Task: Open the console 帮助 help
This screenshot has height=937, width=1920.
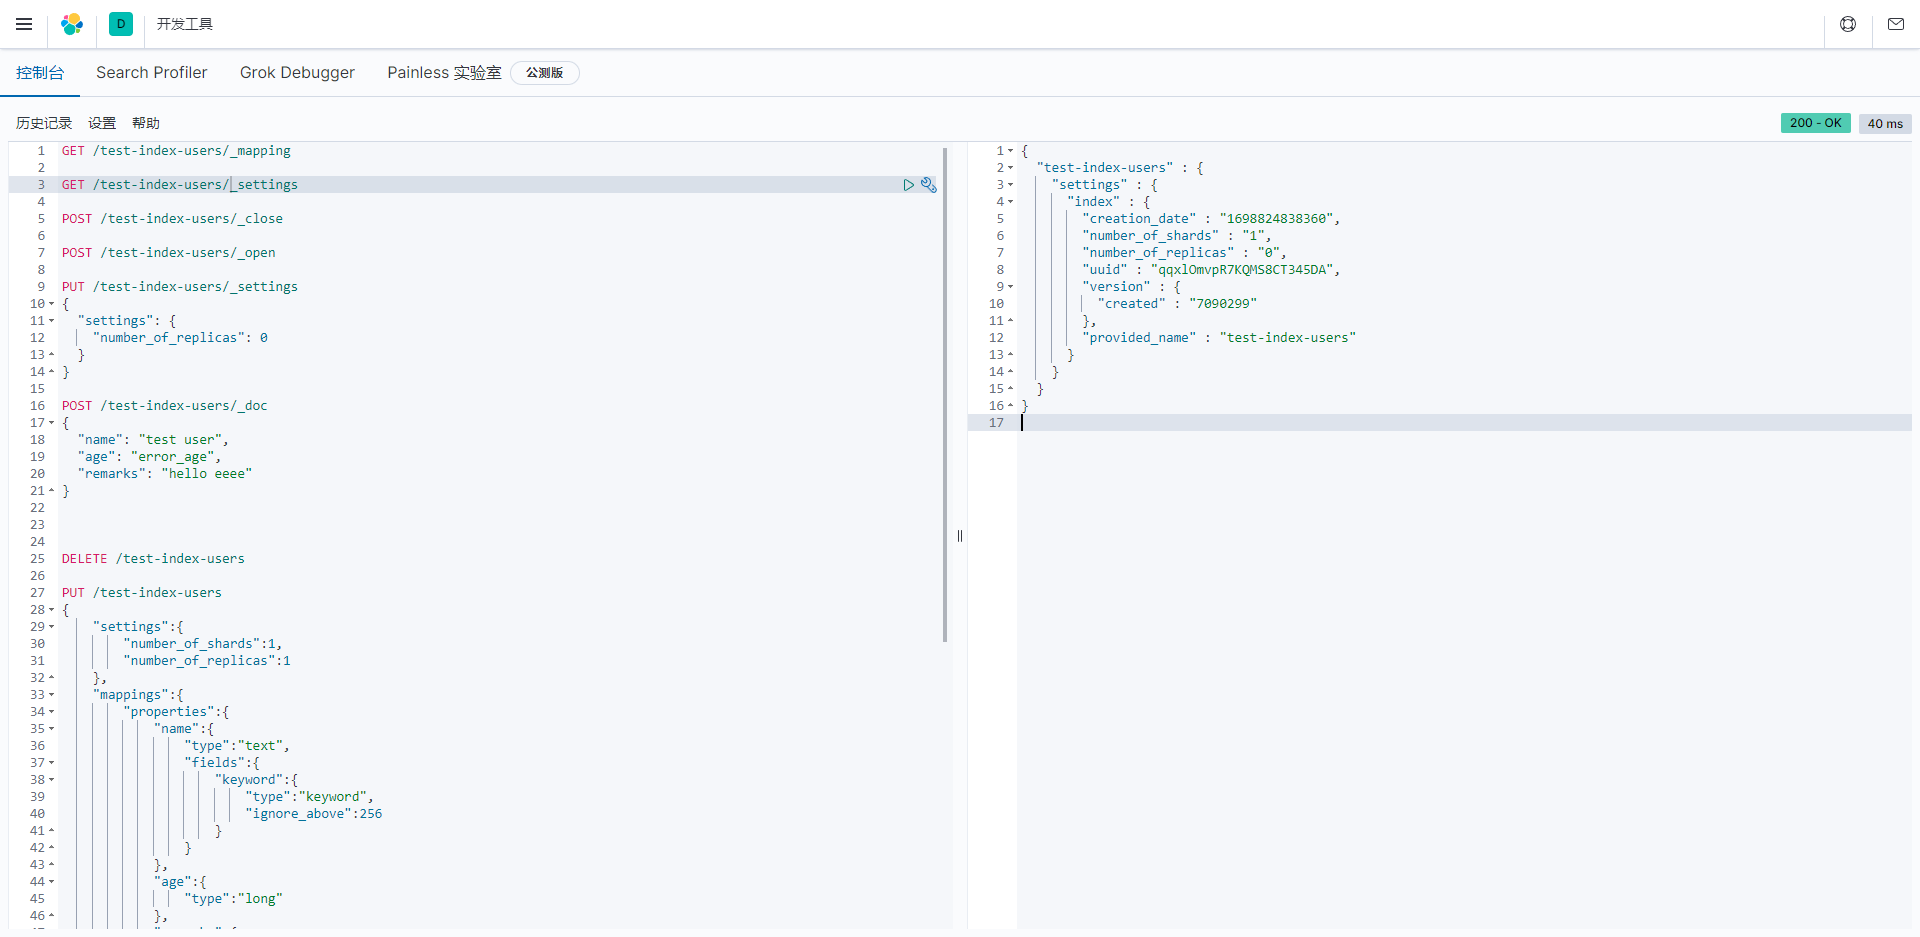Action: coord(146,123)
